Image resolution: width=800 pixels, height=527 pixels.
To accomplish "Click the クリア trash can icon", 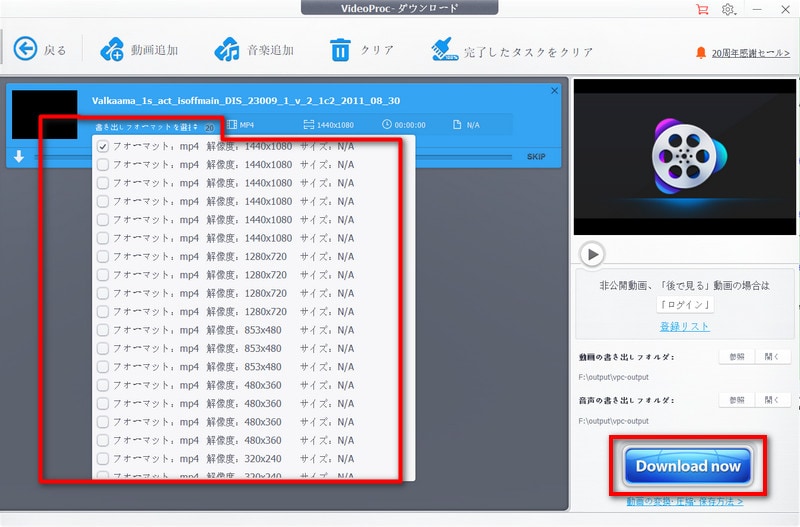I will (340, 50).
